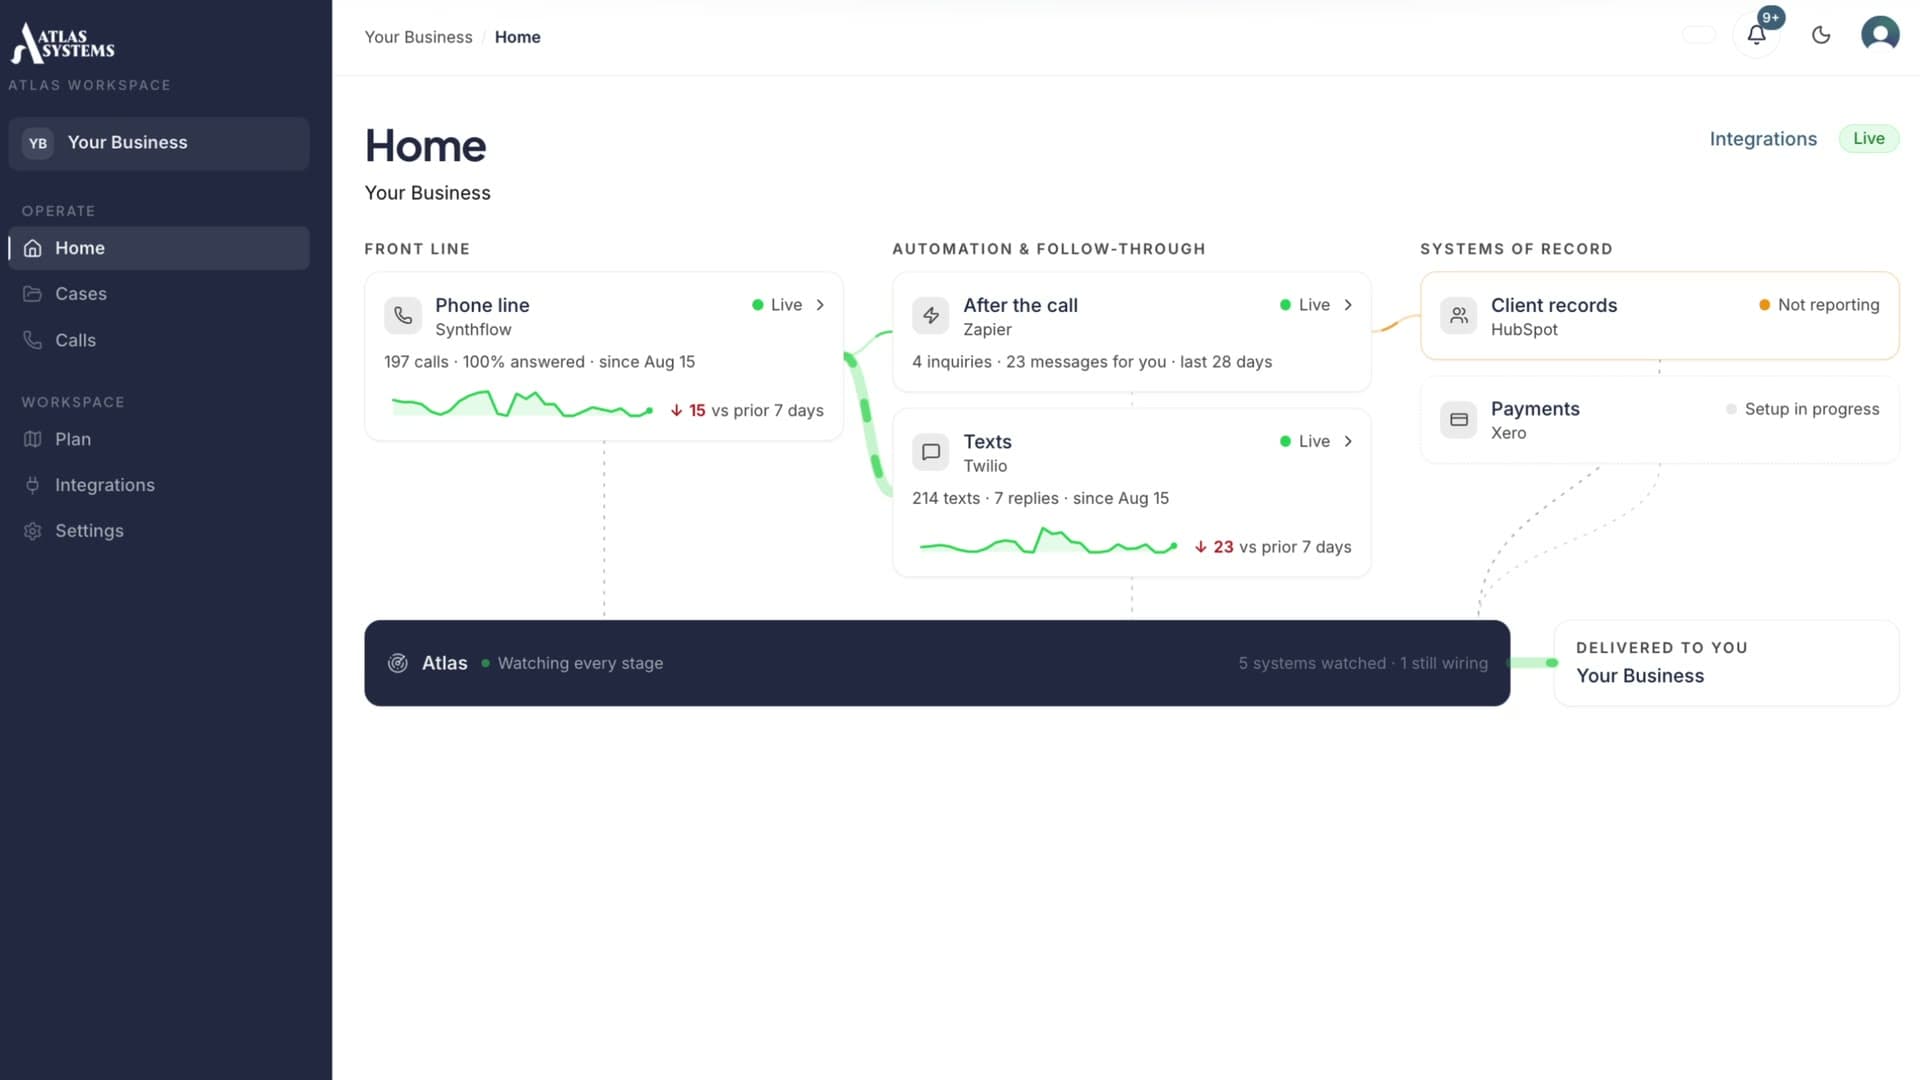Open Integrations in the sidebar
Image resolution: width=1920 pixels, height=1080 pixels.
click(x=160, y=485)
